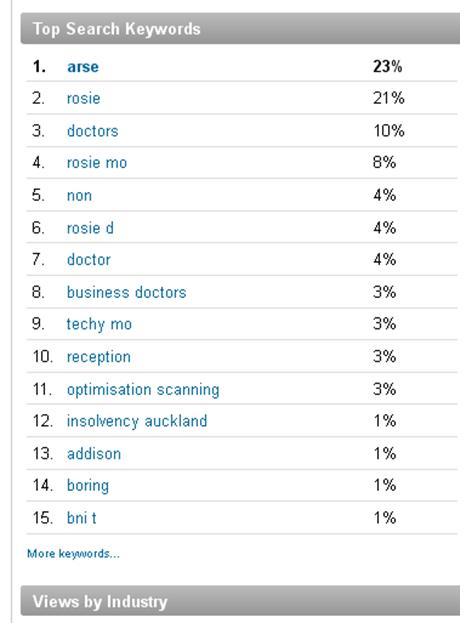Screen dimensions: 467x627
Task: Click the 'rosie' keyword link
Action: click(84, 98)
